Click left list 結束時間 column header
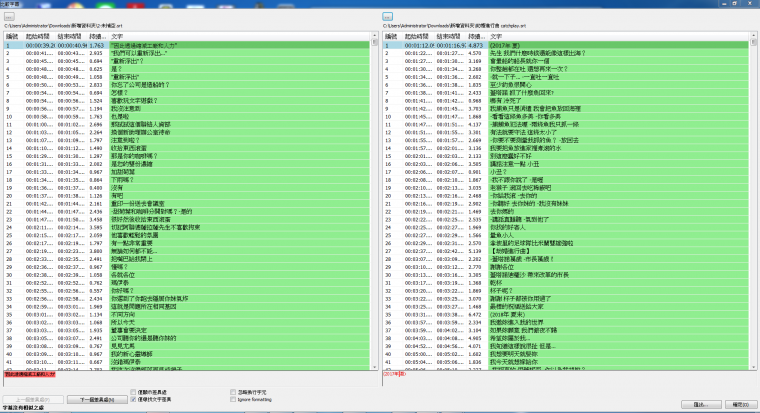The width and height of the screenshot is (760, 413). (71, 37)
